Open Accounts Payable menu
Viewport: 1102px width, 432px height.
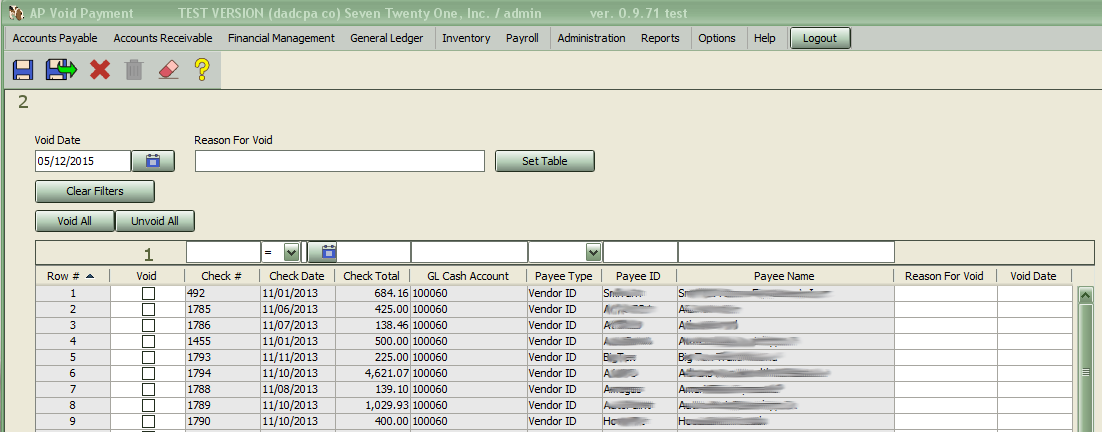click(55, 38)
